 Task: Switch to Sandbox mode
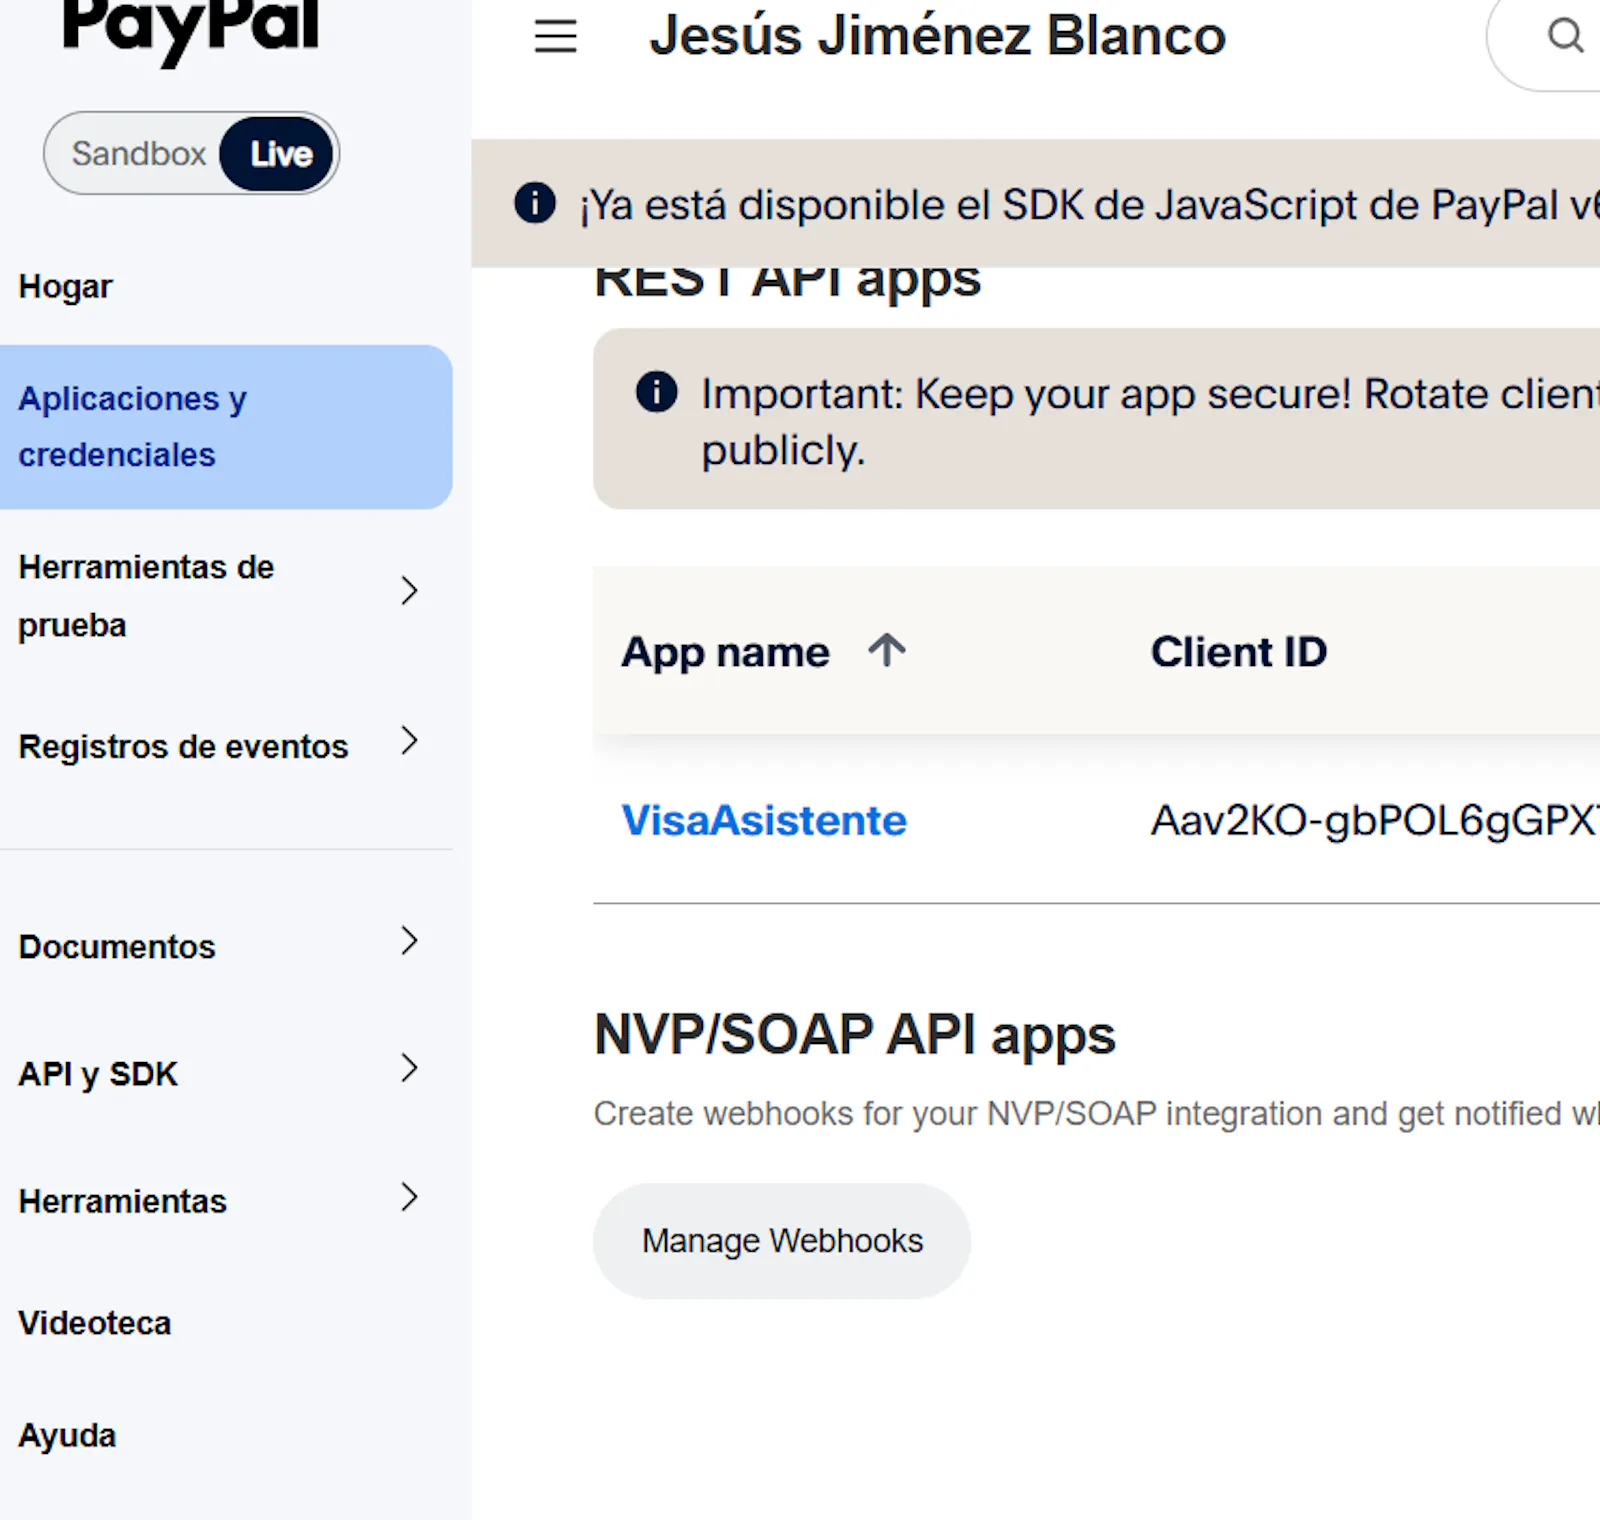(138, 153)
